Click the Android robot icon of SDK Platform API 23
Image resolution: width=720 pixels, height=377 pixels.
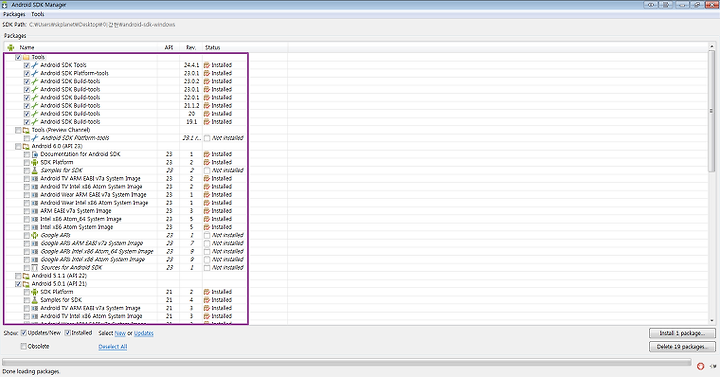pyautogui.click(x=34, y=163)
